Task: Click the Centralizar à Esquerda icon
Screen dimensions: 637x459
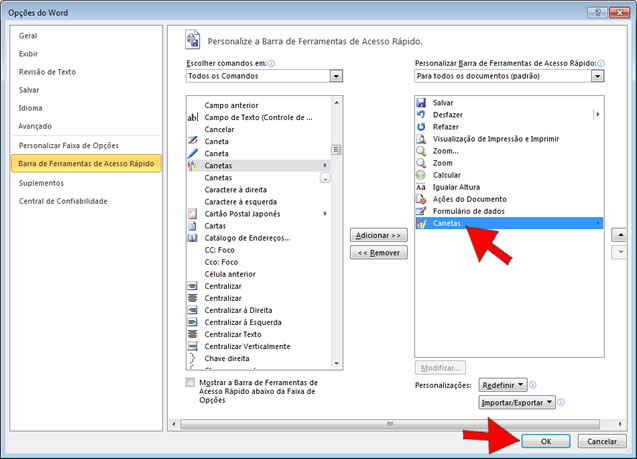Action: click(x=193, y=322)
